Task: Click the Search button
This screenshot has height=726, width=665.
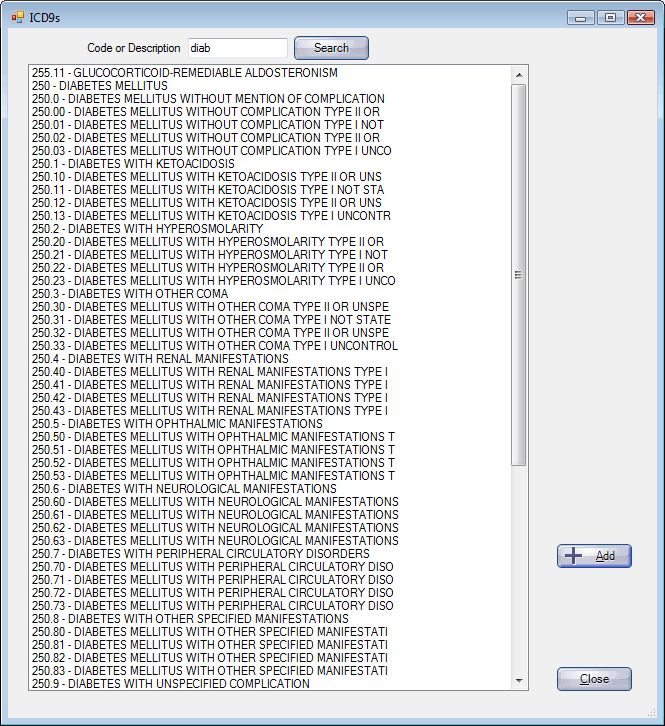Action: click(x=332, y=48)
